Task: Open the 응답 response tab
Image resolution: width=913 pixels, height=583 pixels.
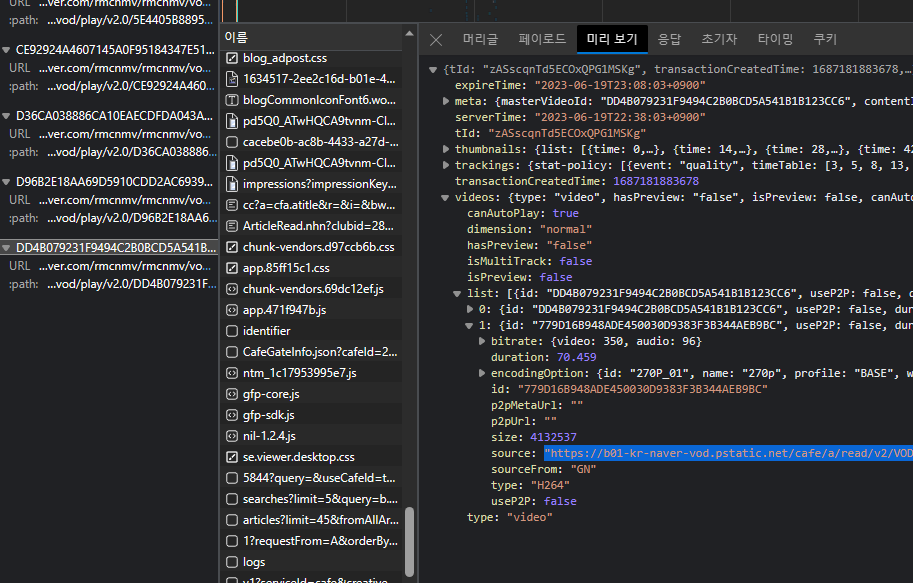Action: [x=669, y=39]
